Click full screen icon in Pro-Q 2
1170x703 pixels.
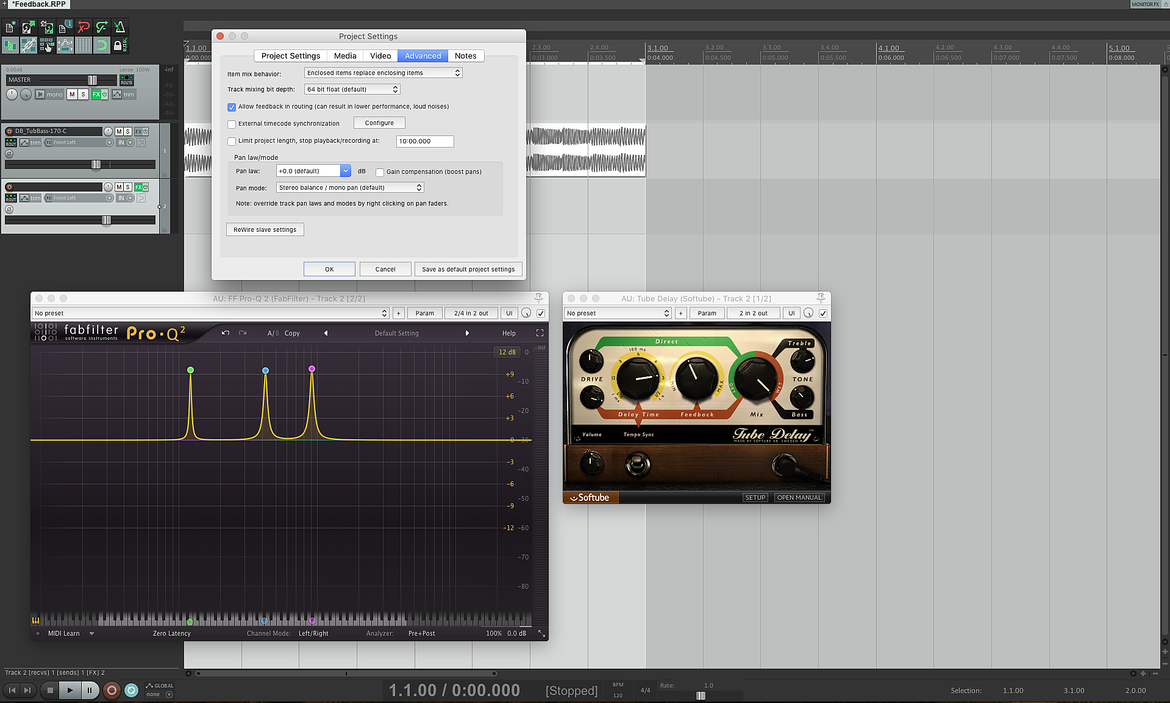click(539, 333)
